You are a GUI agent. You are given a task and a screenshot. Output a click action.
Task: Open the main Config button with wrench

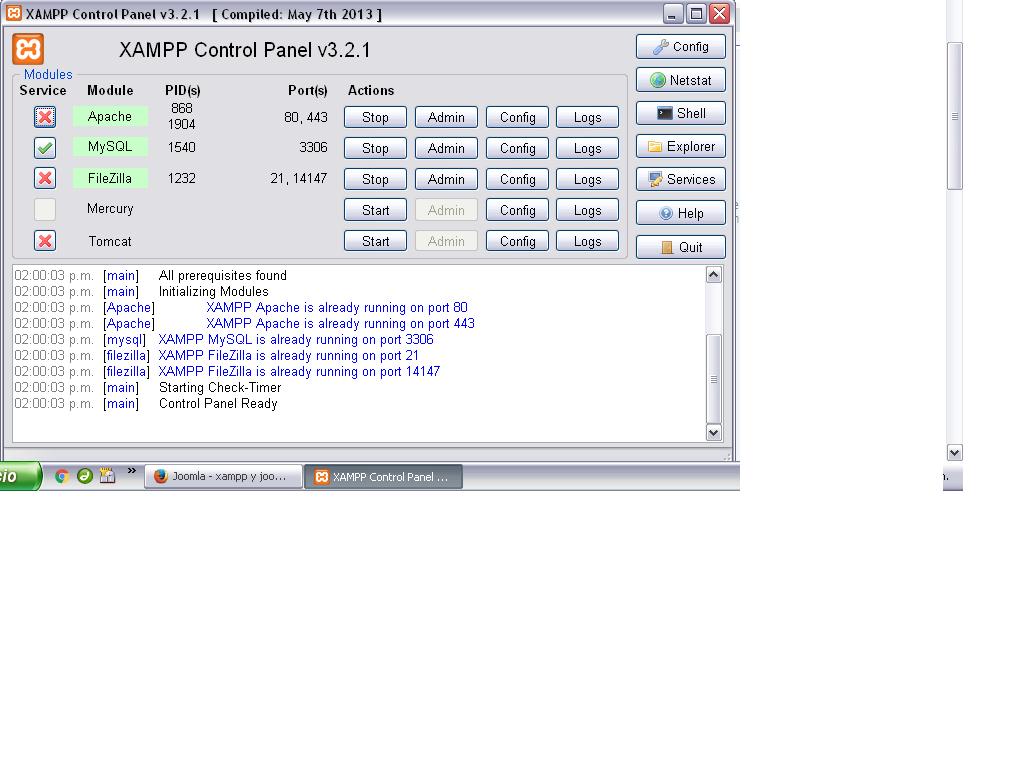[680, 46]
